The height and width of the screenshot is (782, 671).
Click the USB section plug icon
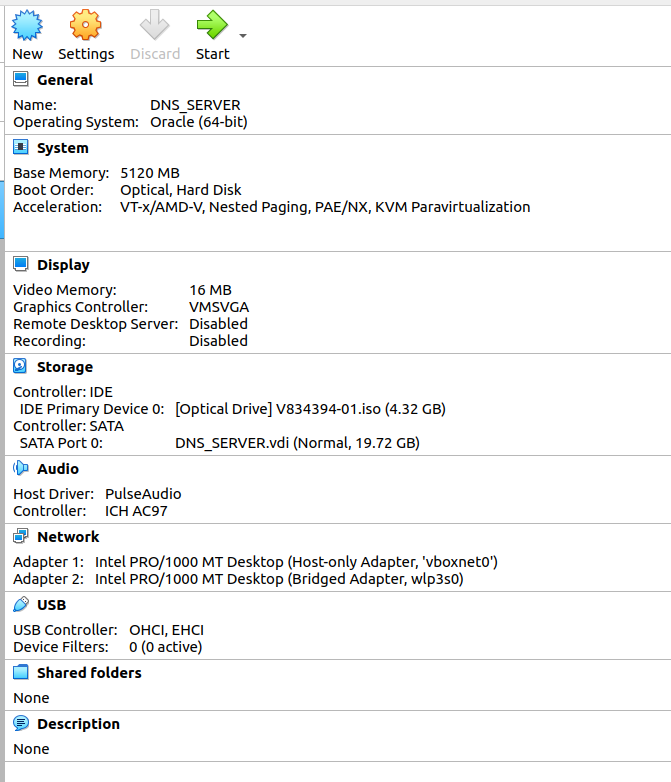pyautogui.click(x=20, y=604)
